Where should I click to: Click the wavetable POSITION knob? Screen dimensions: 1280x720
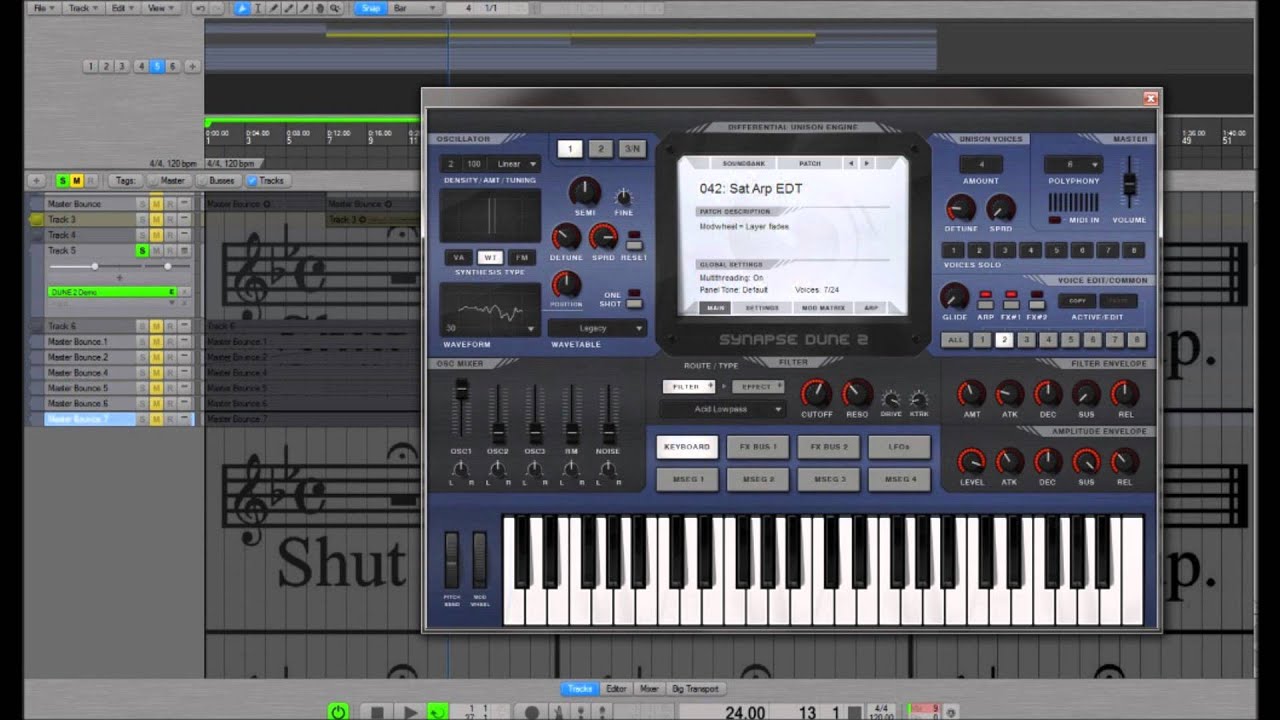tap(566, 284)
